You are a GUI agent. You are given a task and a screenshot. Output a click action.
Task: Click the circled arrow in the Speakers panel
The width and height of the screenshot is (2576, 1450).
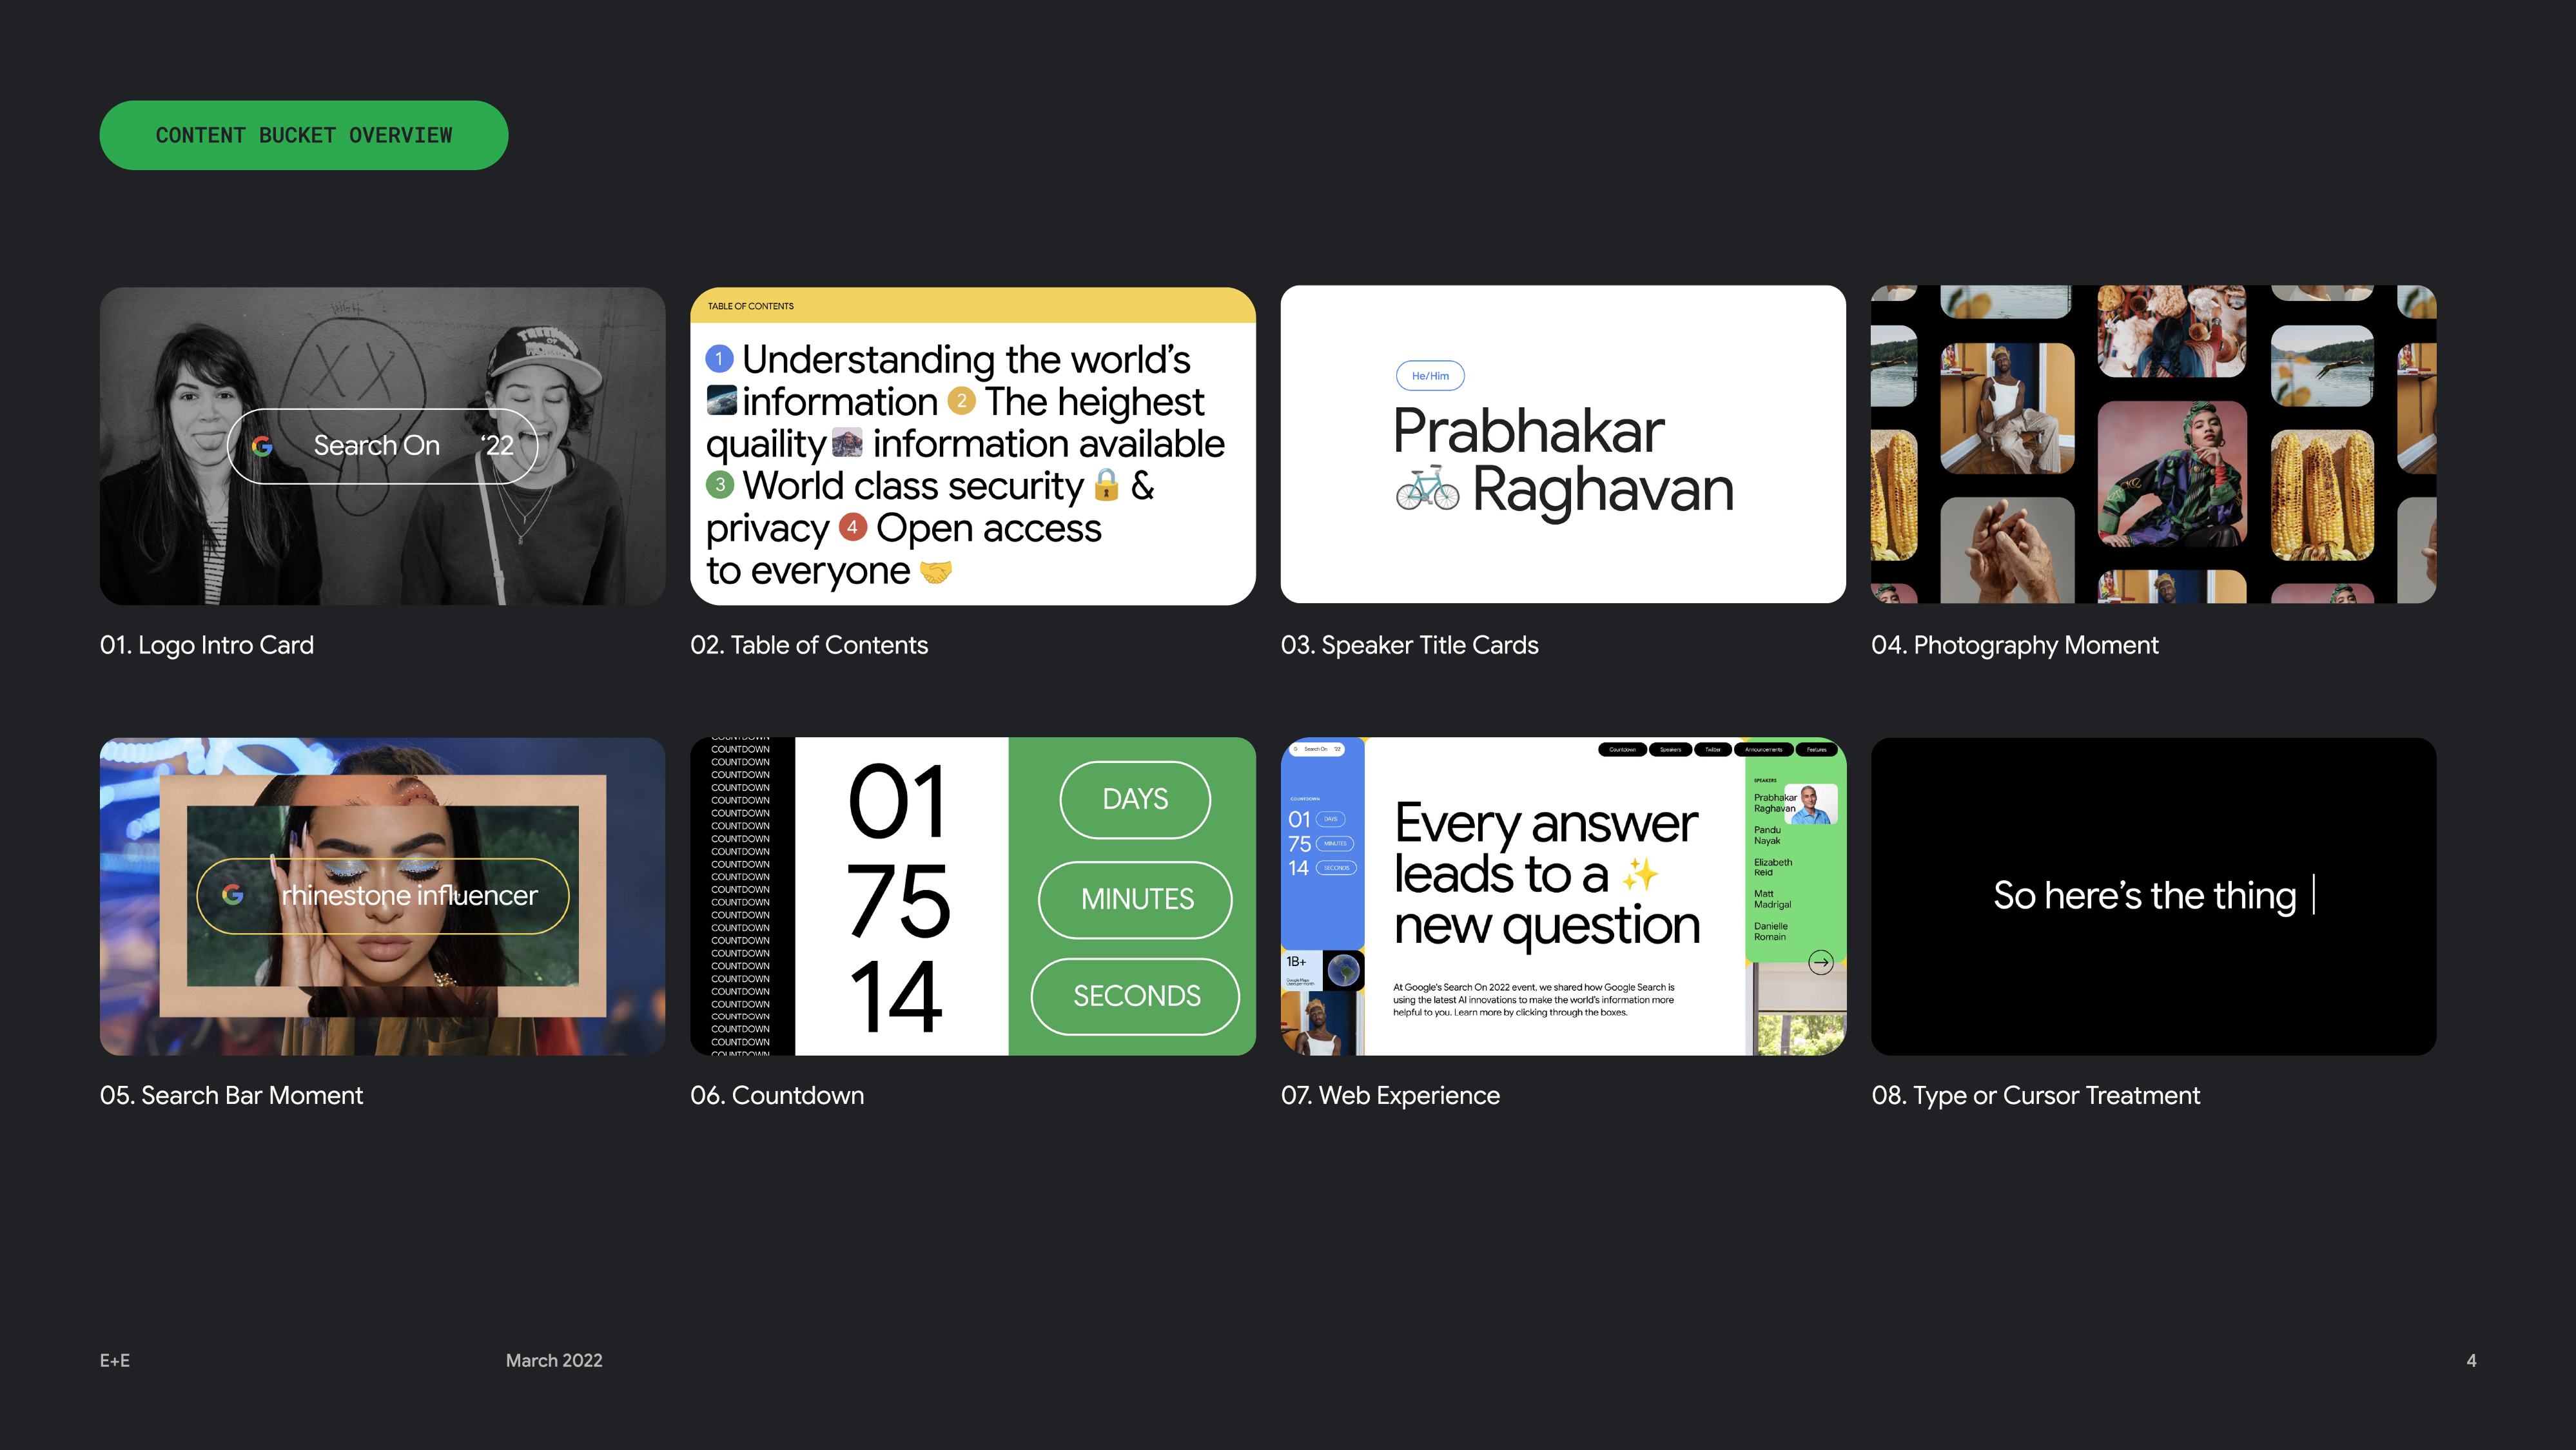(x=1820, y=962)
